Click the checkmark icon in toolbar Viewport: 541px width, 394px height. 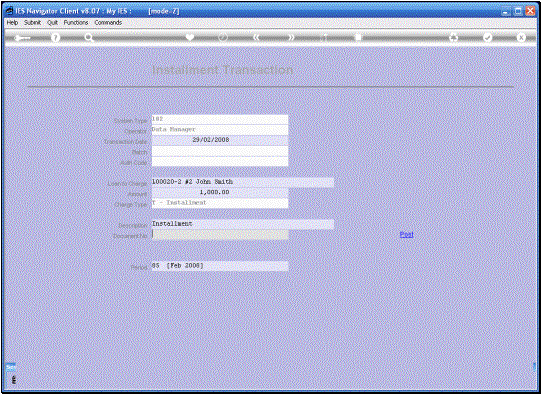487,37
